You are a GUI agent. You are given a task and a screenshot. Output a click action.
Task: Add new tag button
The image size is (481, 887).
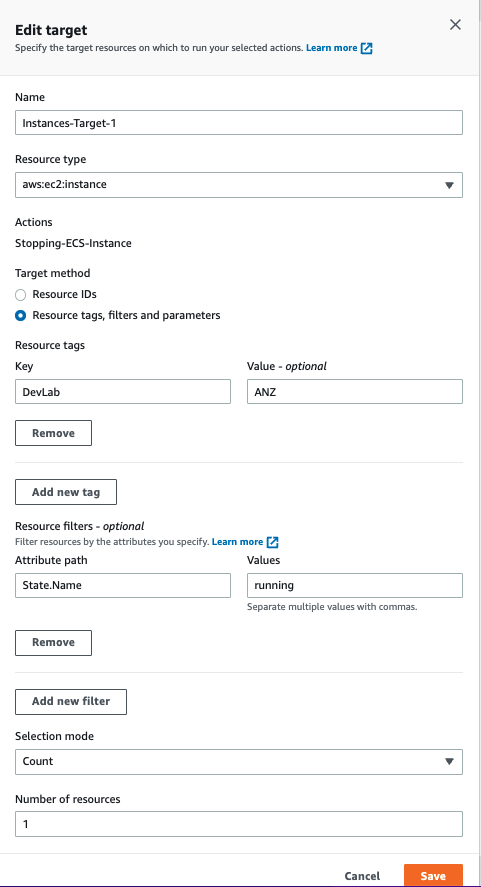click(x=66, y=492)
